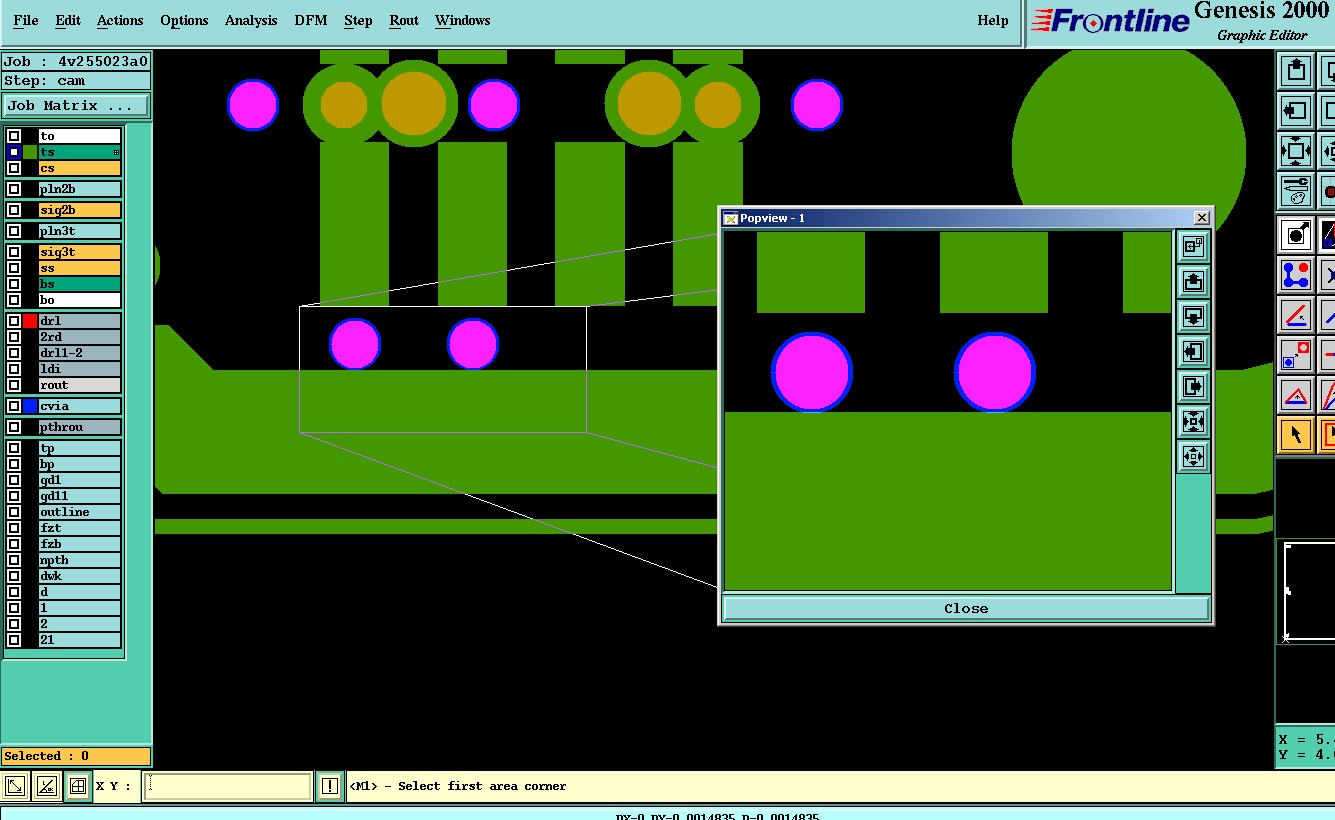This screenshot has height=820, width=1335.
Task: Open the tools and palette settings icon
Action: point(1296,190)
